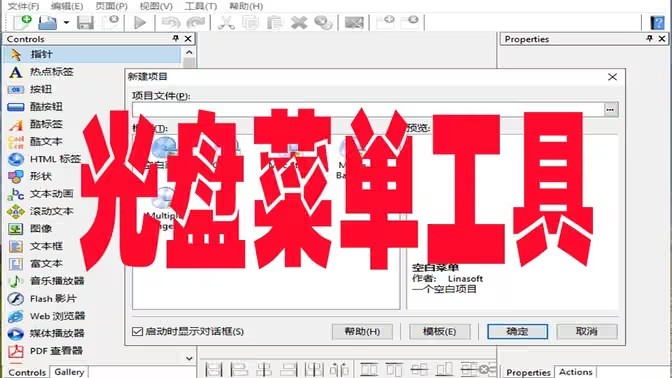Click Controls list scroll up arrow

(x=189, y=52)
